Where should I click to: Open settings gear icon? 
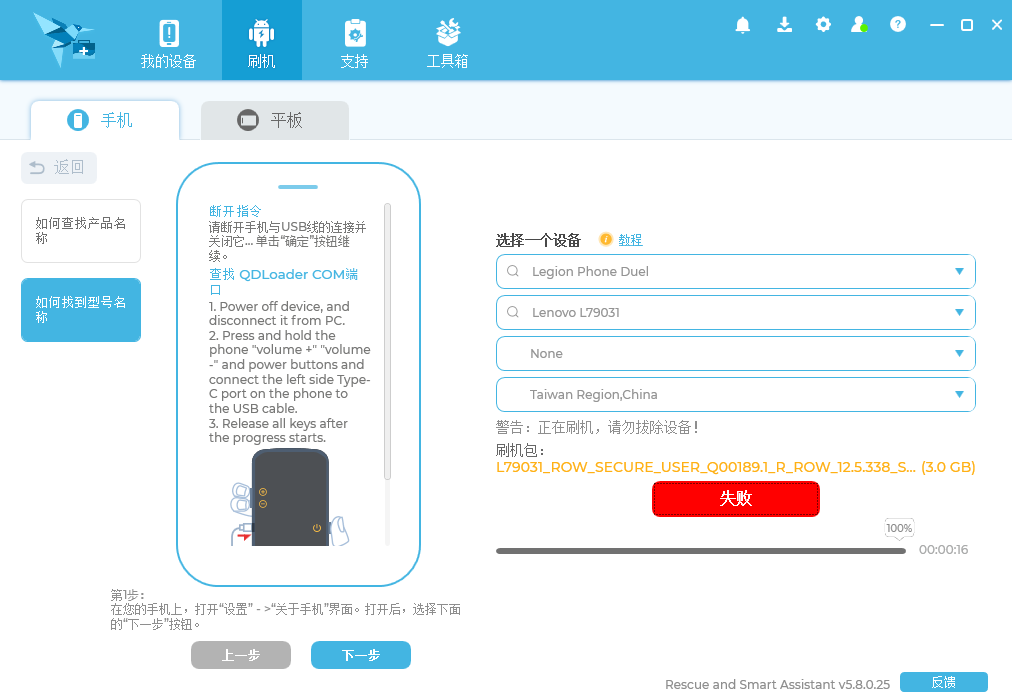tap(823, 25)
